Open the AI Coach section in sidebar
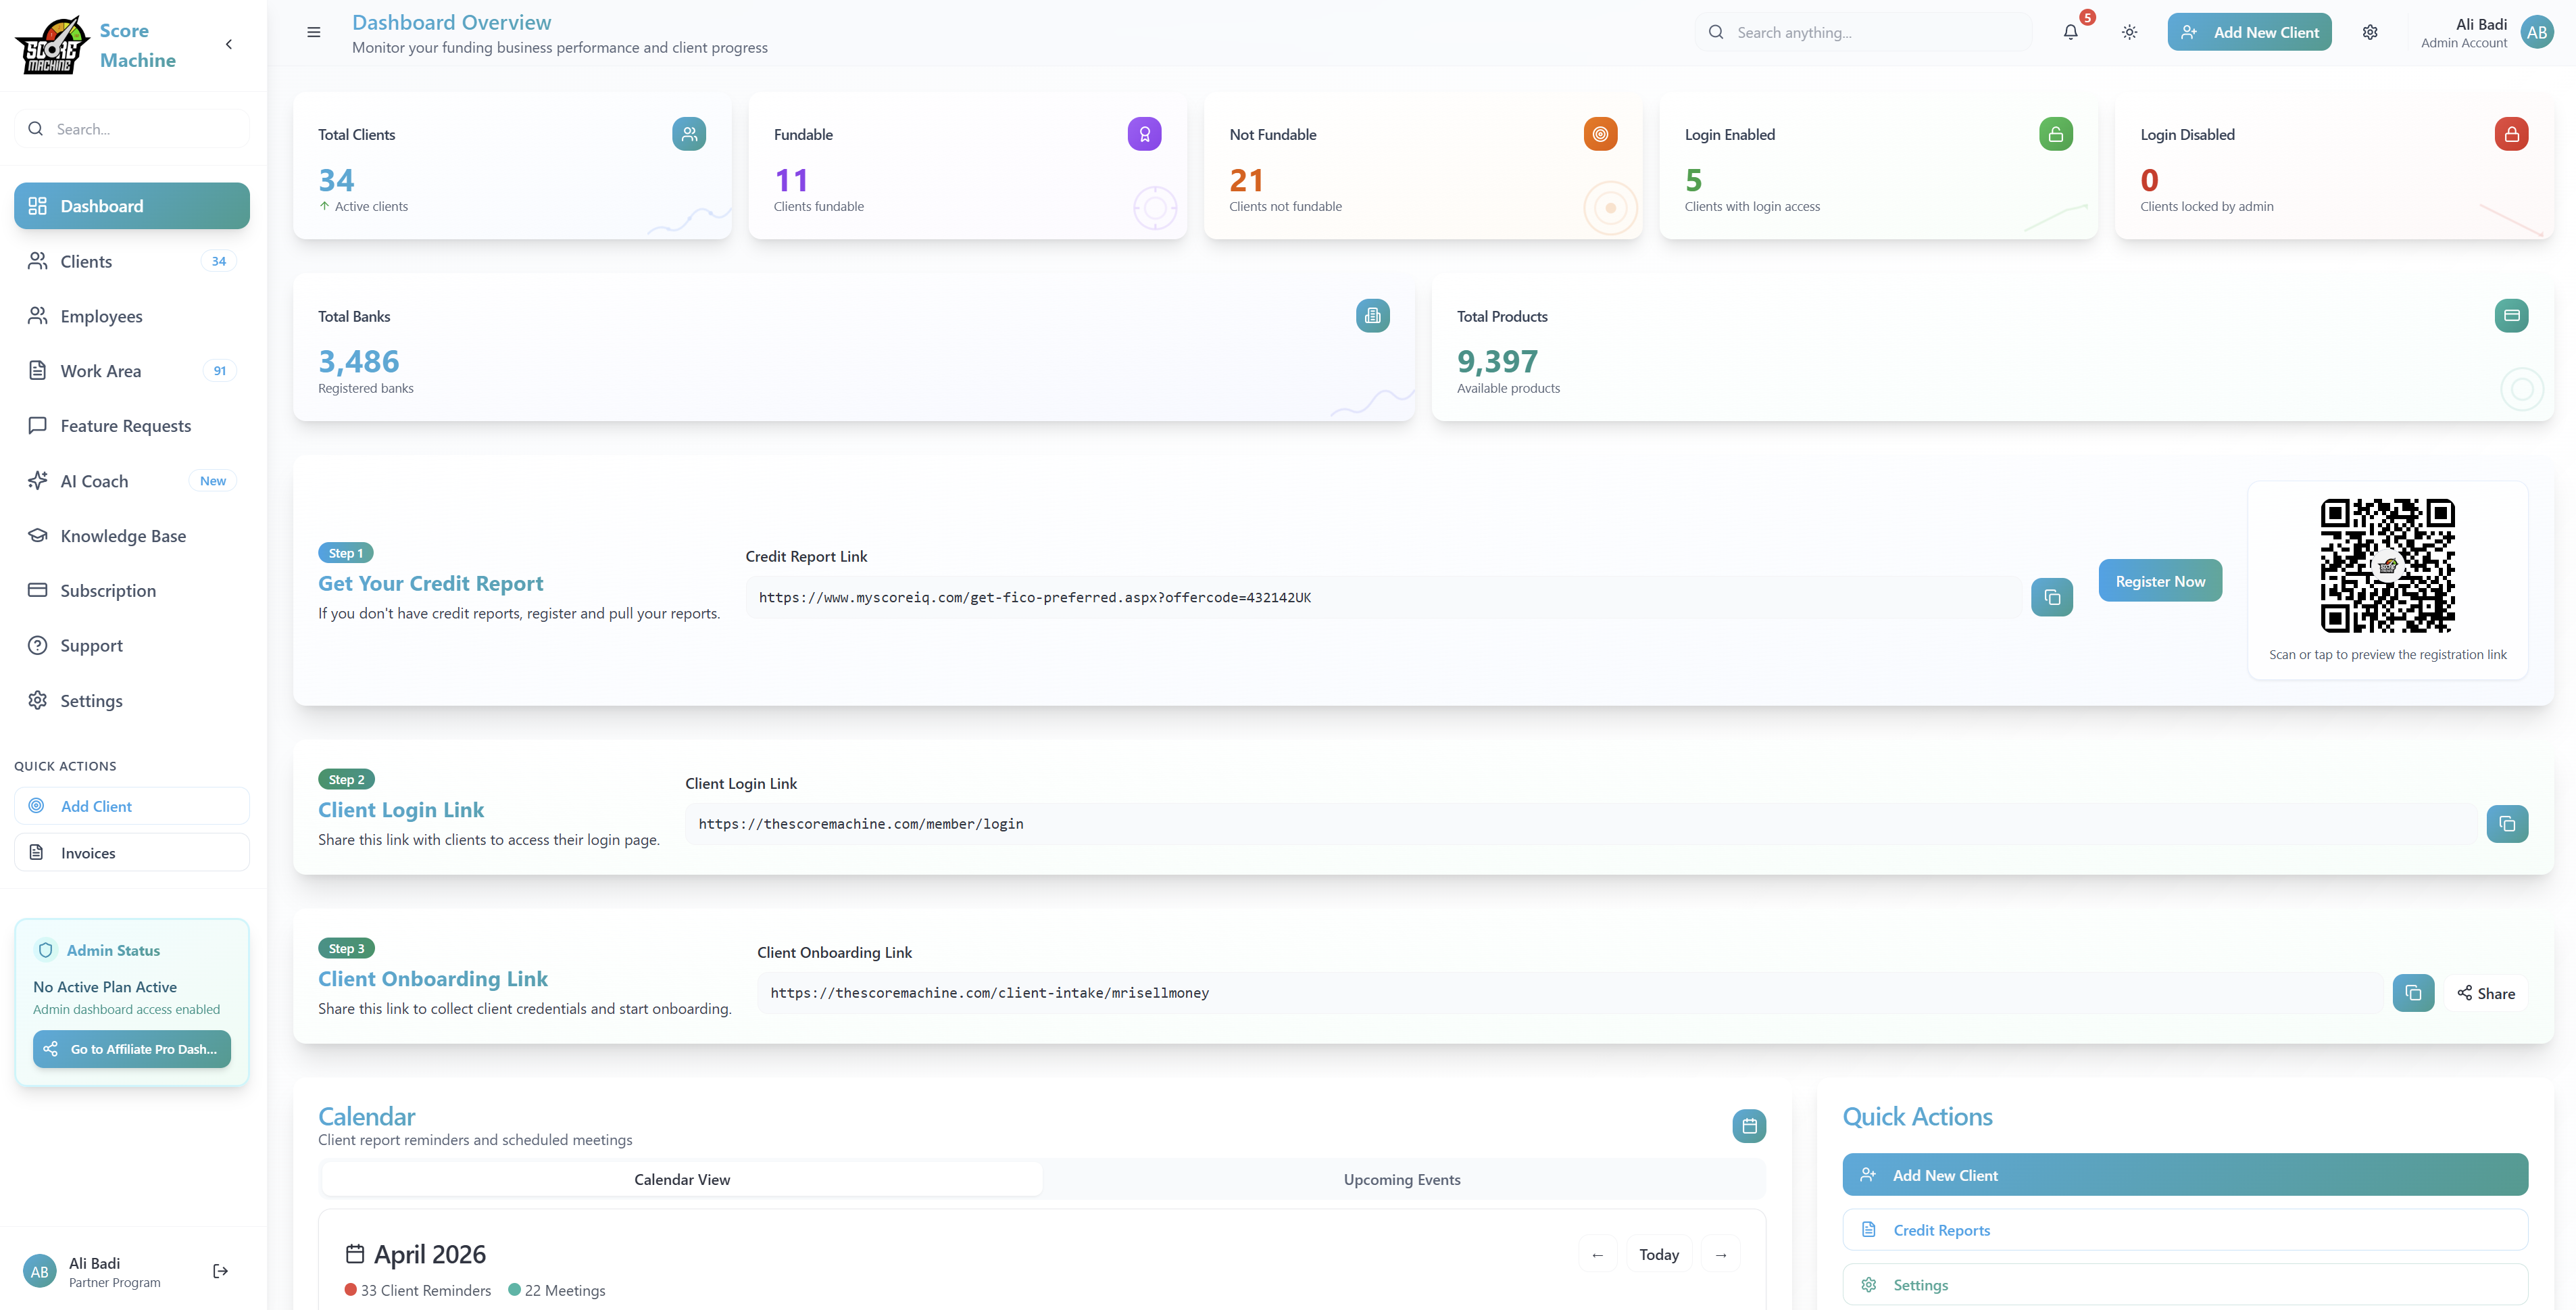 (x=95, y=480)
